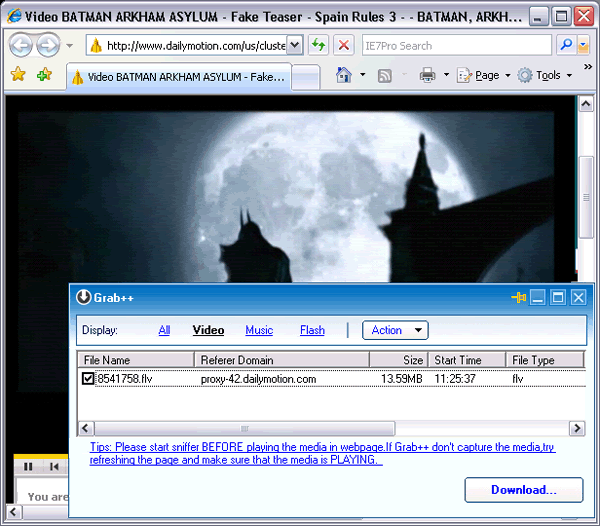Viewport: 600px width, 526px height.
Task: Filter Grab++ list by Flash
Action: pos(312,330)
